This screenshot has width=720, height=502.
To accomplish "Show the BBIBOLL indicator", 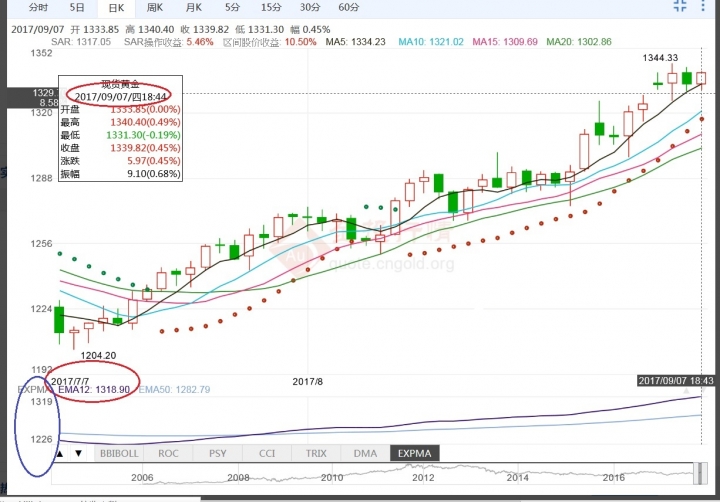I will click(119, 454).
